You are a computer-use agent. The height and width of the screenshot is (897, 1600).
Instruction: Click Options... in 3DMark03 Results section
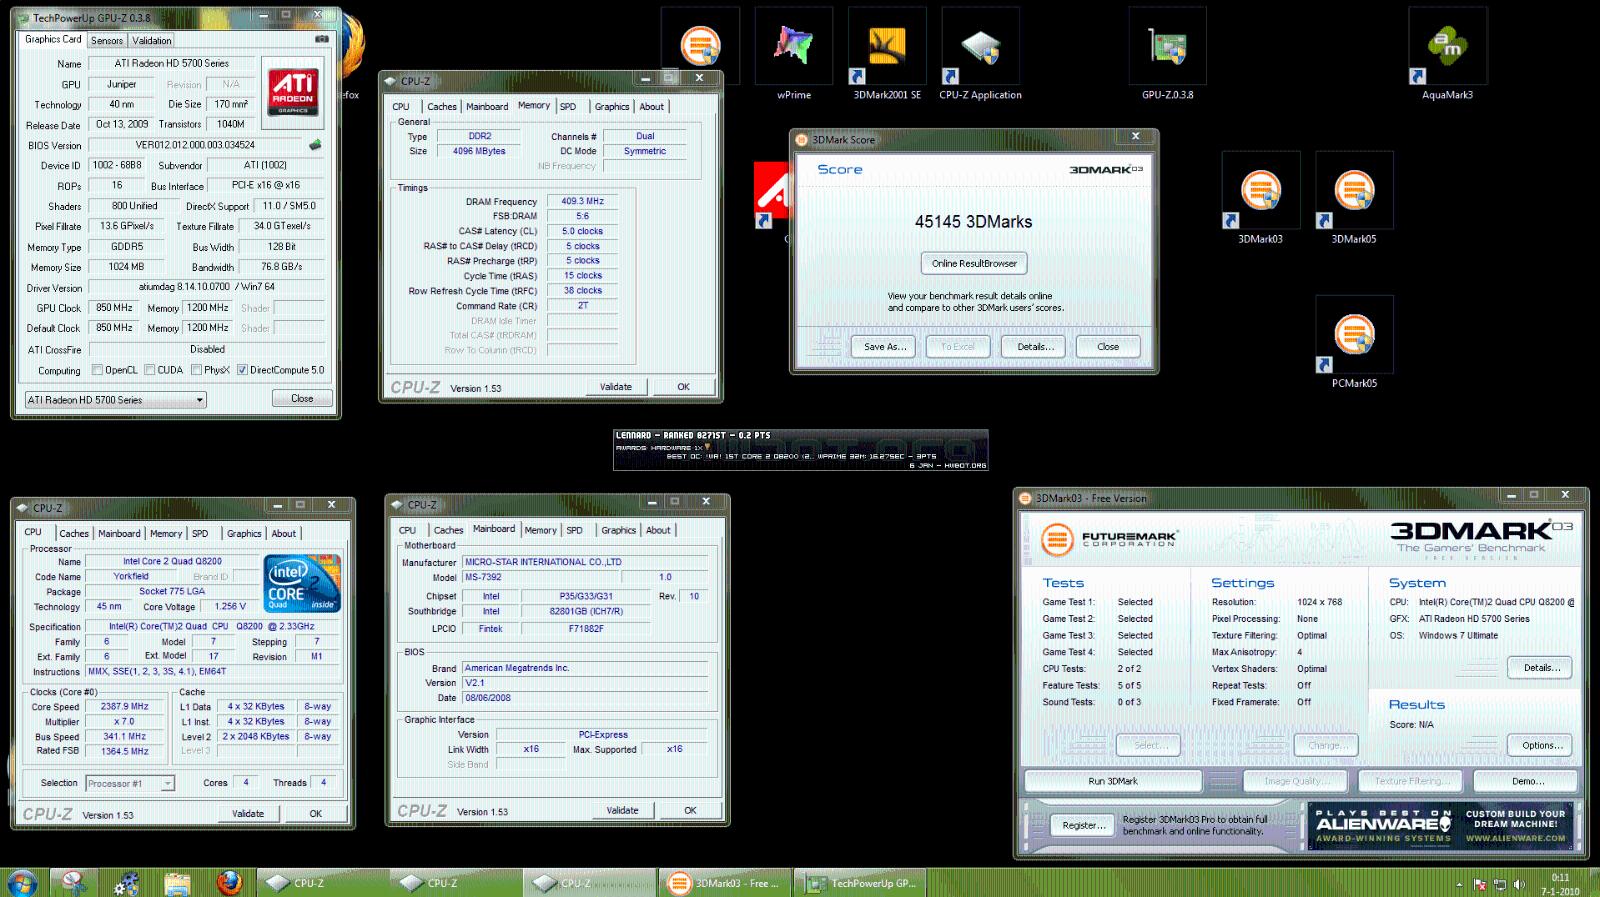pyautogui.click(x=1542, y=745)
